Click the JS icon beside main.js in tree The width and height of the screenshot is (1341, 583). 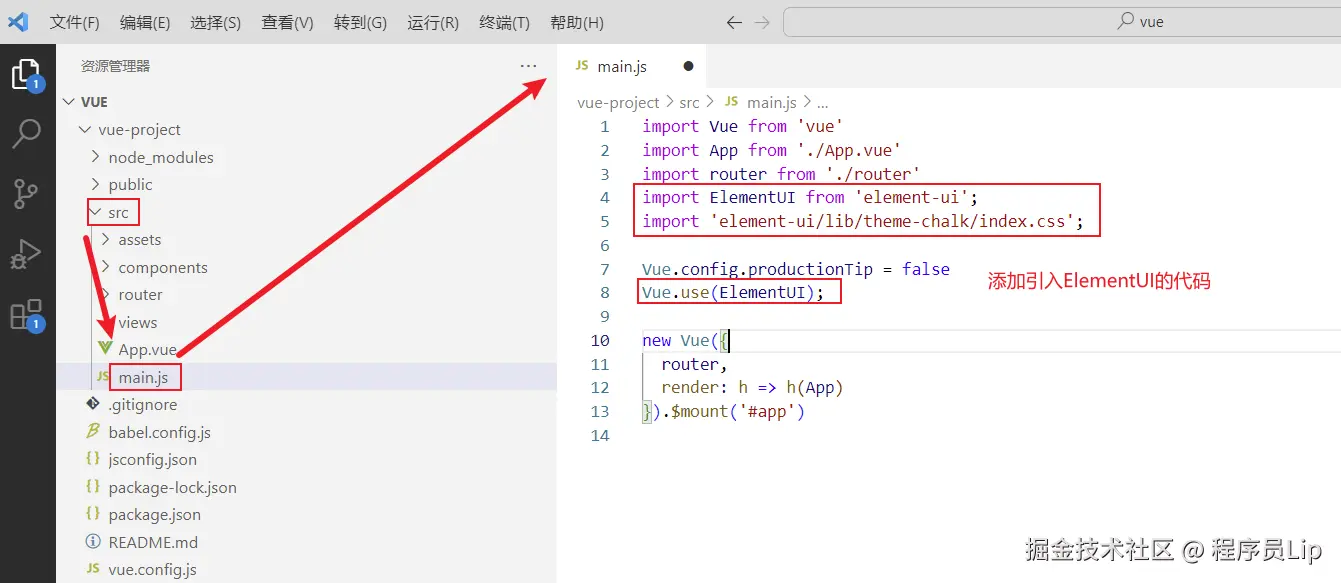point(102,377)
